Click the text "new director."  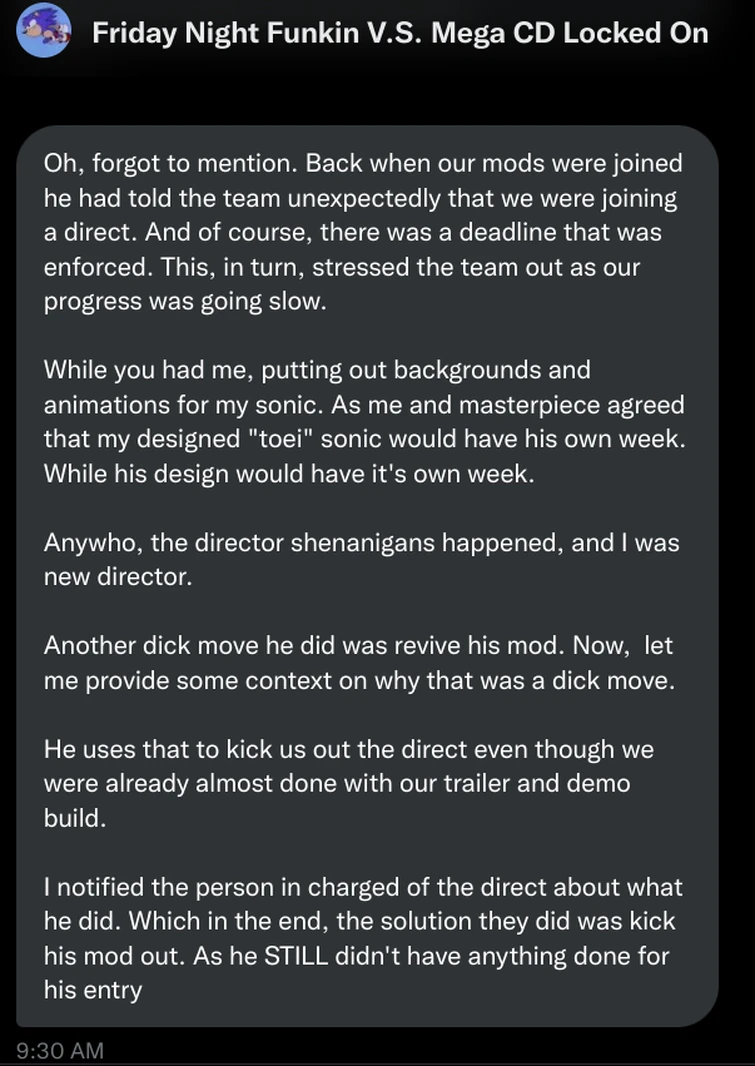(118, 577)
